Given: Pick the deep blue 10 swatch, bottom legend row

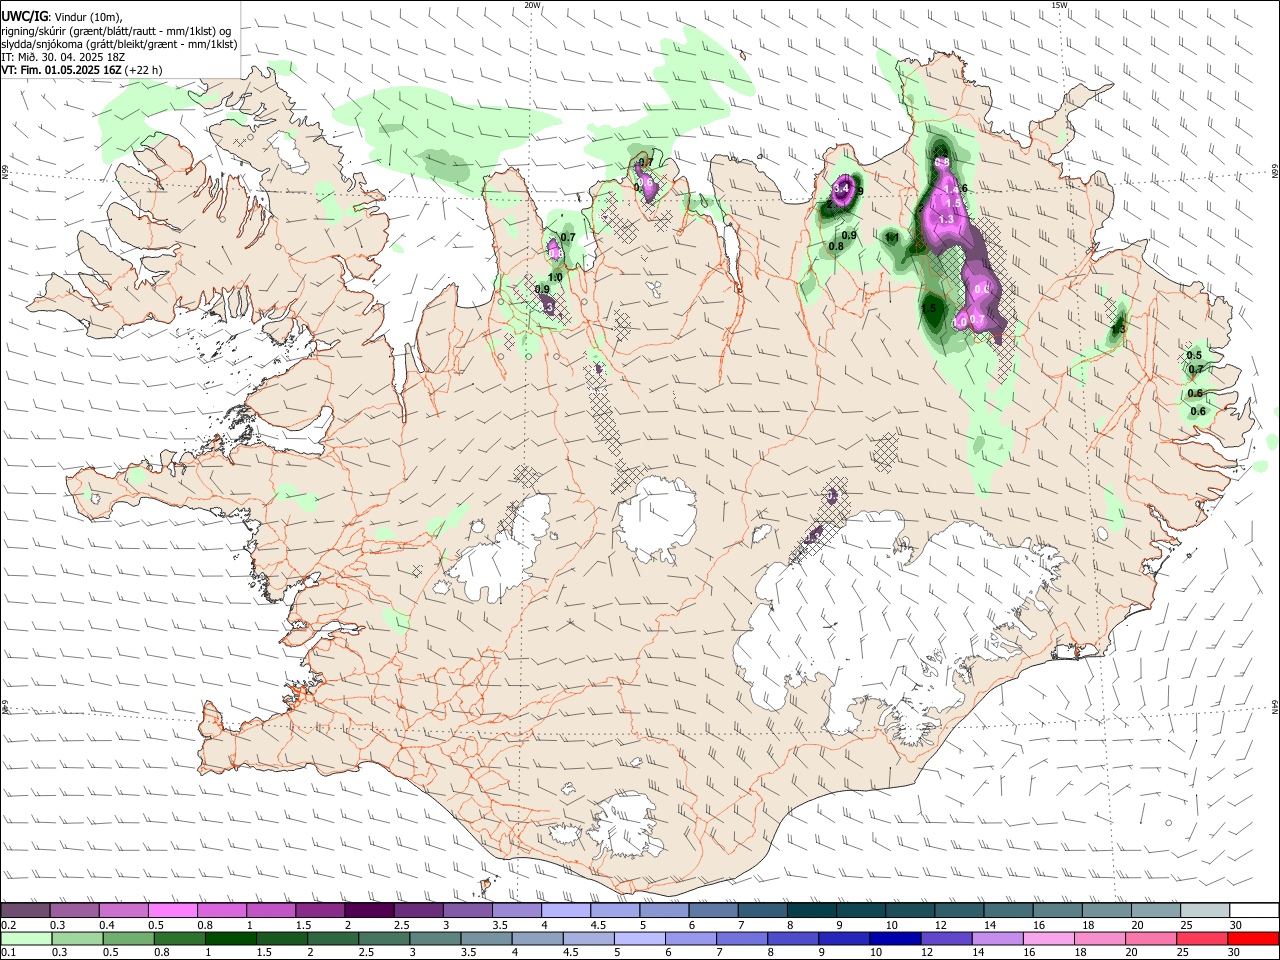Looking at the screenshot, I should click(894, 938).
